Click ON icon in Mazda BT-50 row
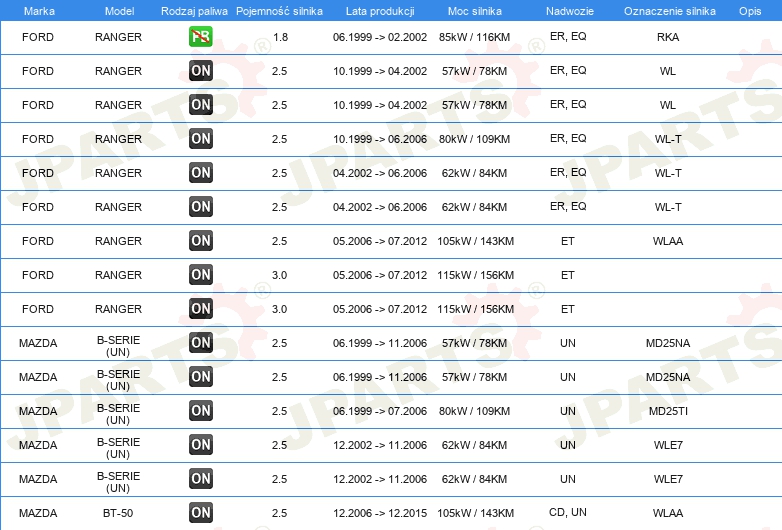The height and width of the screenshot is (530, 782). tap(200, 513)
